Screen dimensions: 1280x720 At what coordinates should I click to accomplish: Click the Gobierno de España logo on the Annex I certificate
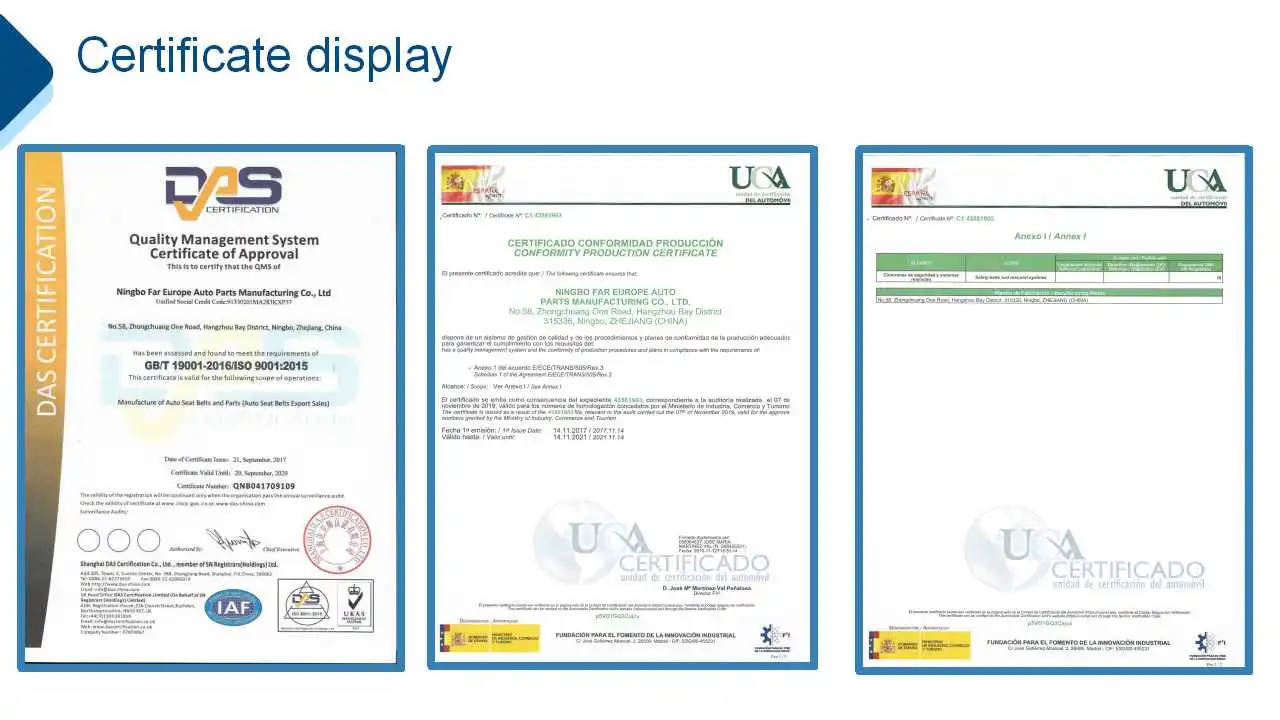[x=920, y=645]
